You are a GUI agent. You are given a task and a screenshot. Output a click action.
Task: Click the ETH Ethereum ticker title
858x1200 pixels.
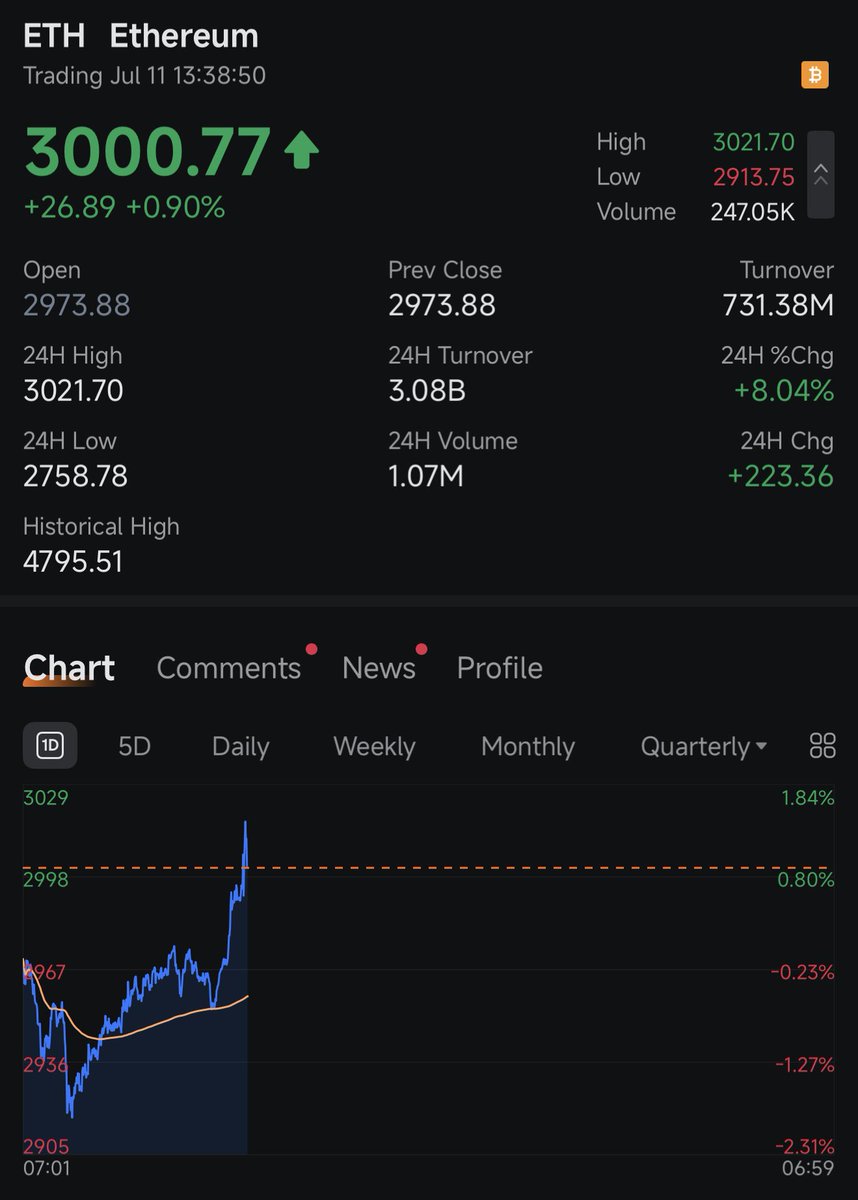141,36
